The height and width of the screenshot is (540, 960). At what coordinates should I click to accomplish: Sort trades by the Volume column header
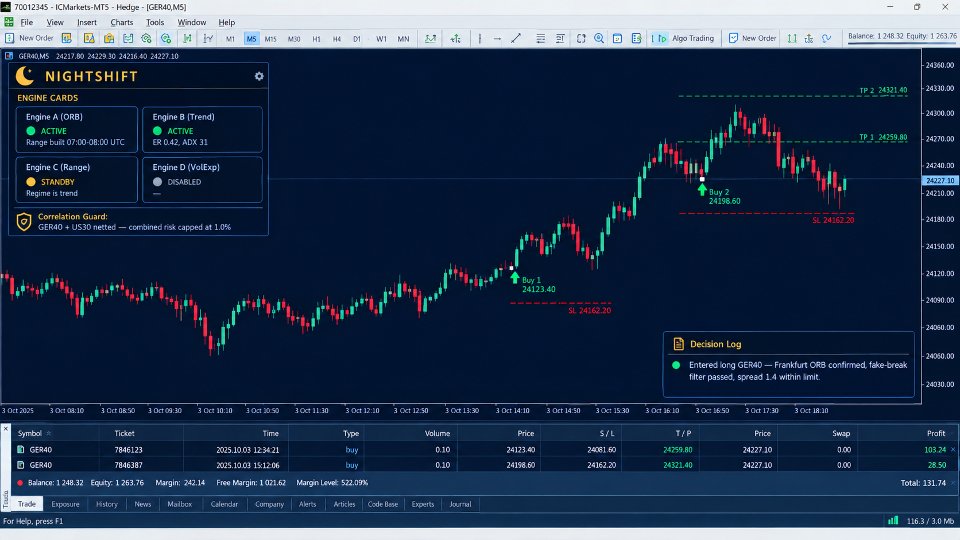tap(437, 433)
